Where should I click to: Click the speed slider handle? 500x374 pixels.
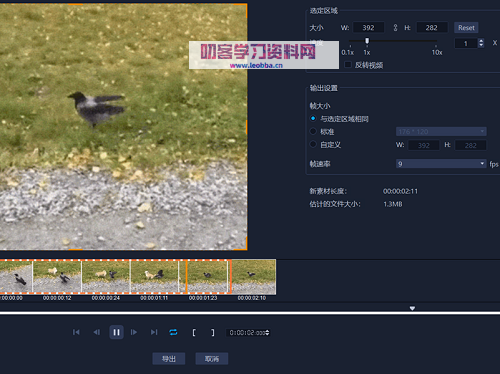[x=367, y=41]
